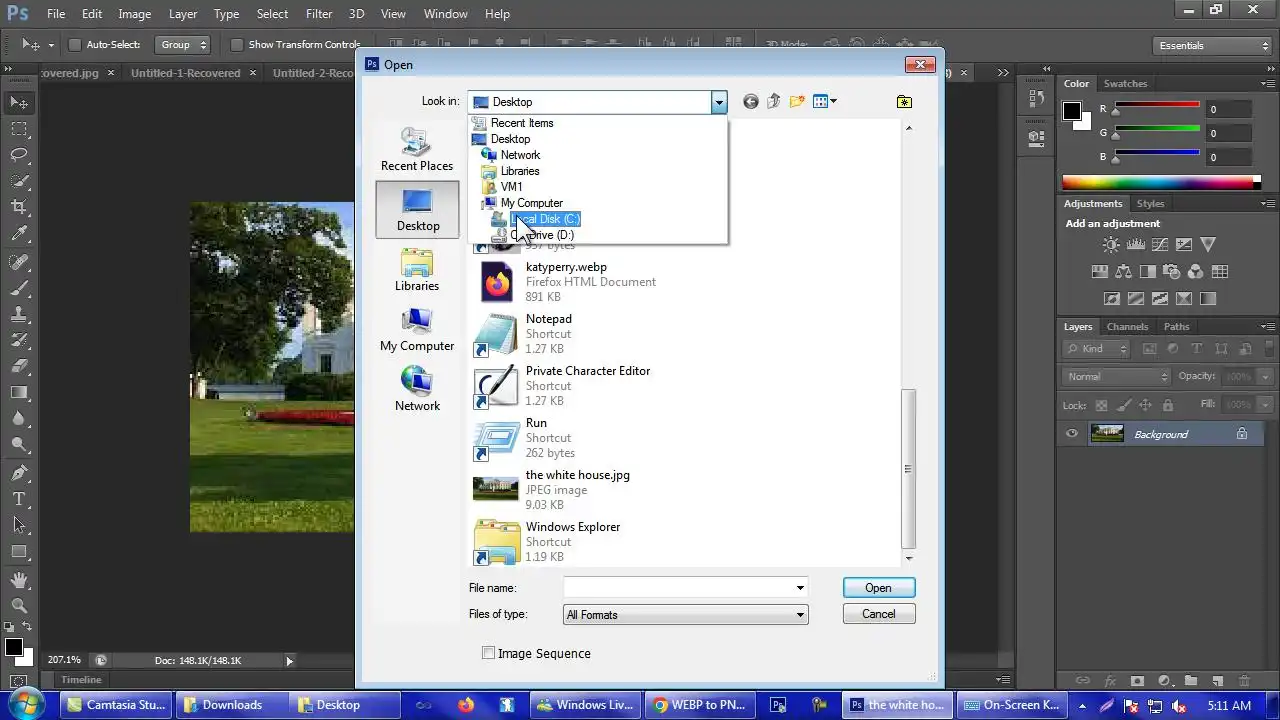Open the View Menu dropdown in dialog
Screen dimensions: 1280x720
click(825, 102)
